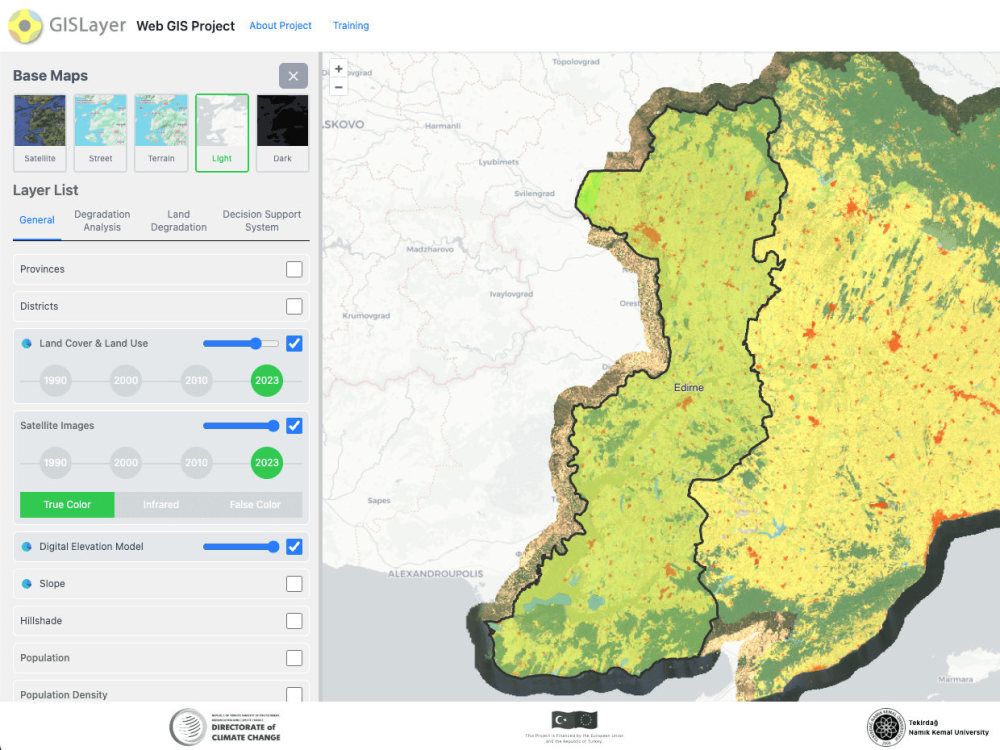Uncheck the Satellite Images layer
Image resolution: width=1000 pixels, height=750 pixels.
294,425
